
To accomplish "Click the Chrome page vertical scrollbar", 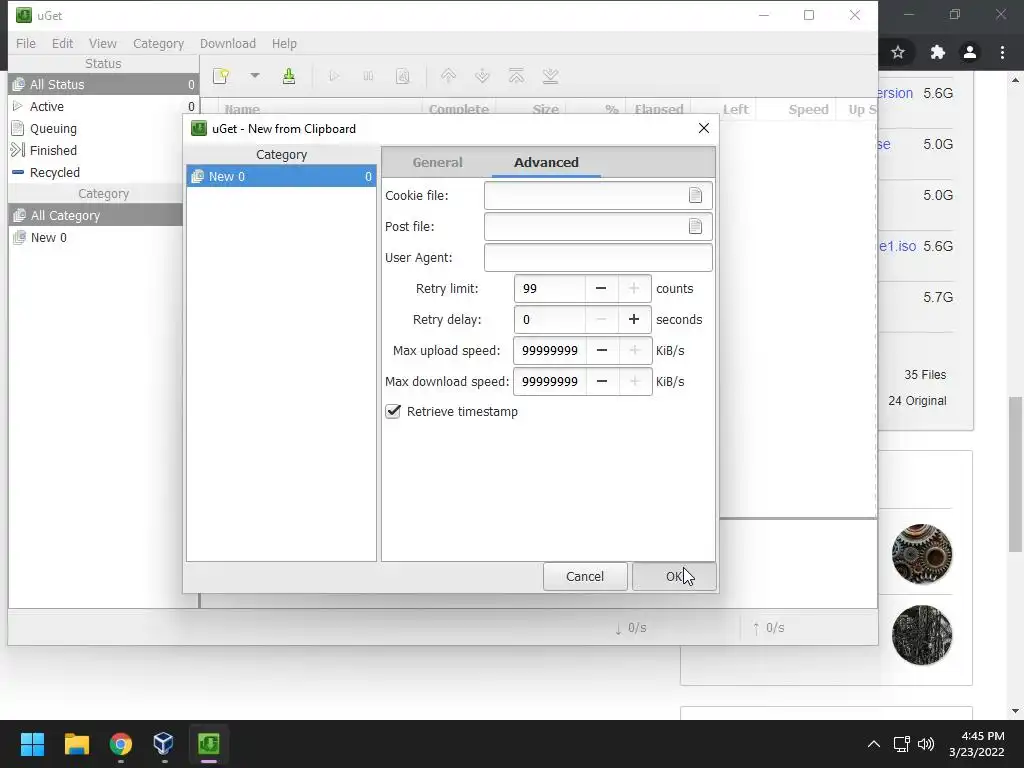I will [x=1016, y=474].
